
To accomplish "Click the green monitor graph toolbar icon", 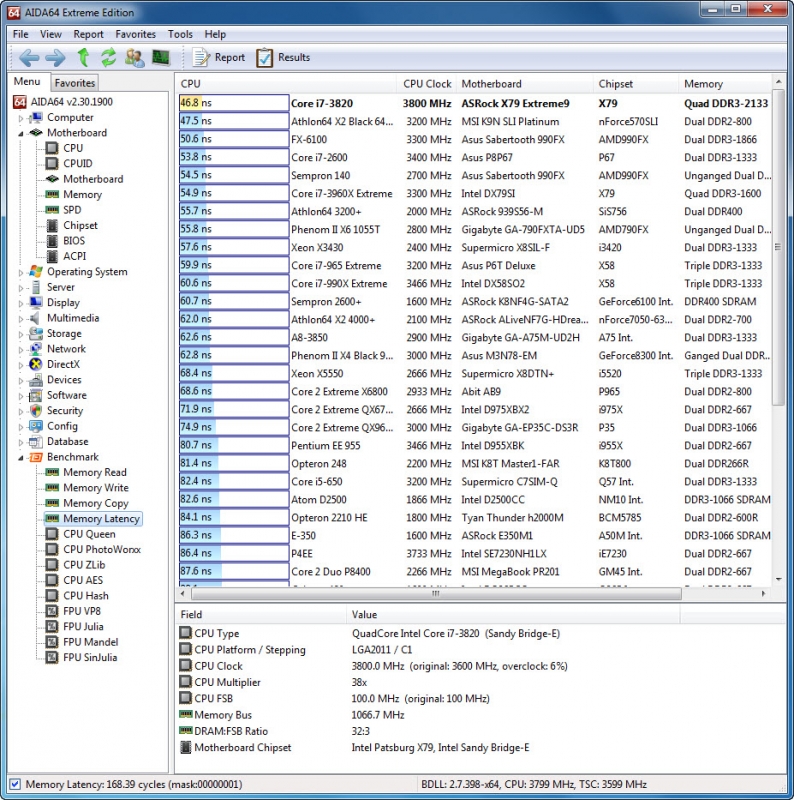I will [161, 57].
